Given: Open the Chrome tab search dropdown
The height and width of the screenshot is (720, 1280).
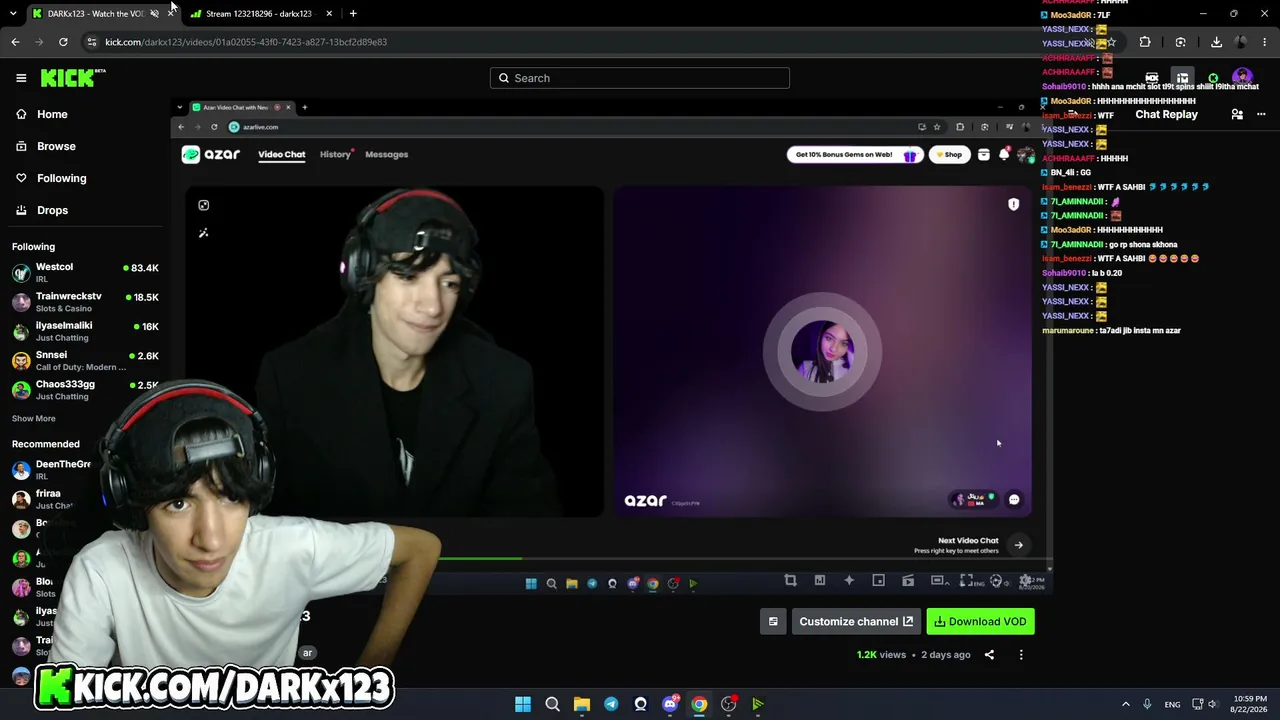Looking at the screenshot, I should 13,13.
